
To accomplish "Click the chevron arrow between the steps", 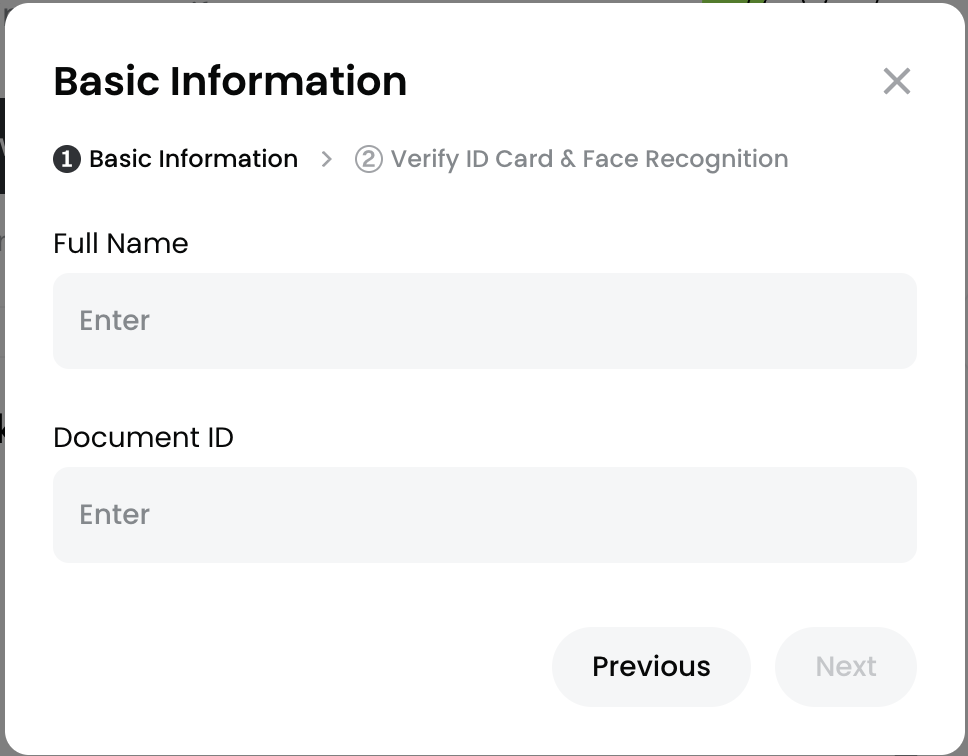I will click(x=326, y=159).
